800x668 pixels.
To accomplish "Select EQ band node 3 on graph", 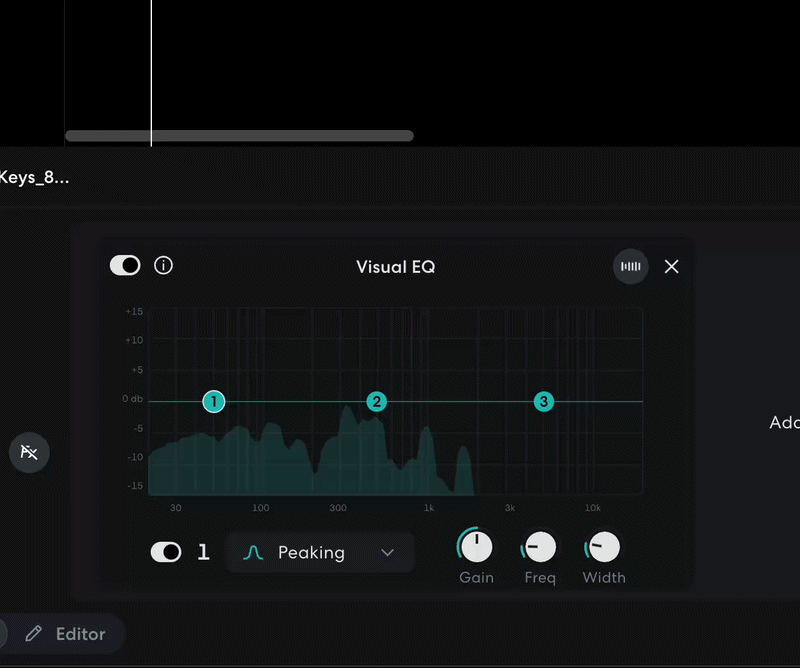I will (543, 402).
